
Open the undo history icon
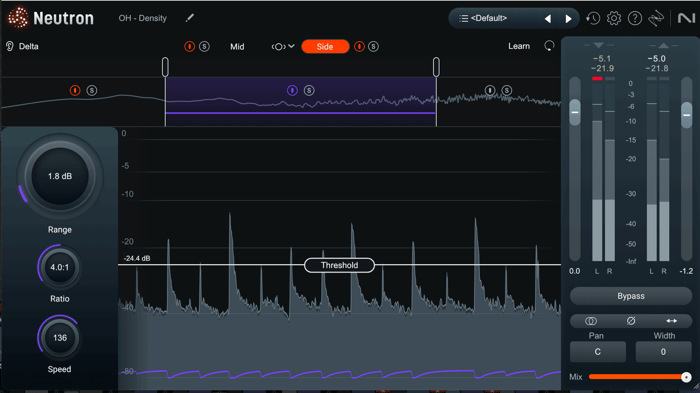[x=593, y=18]
